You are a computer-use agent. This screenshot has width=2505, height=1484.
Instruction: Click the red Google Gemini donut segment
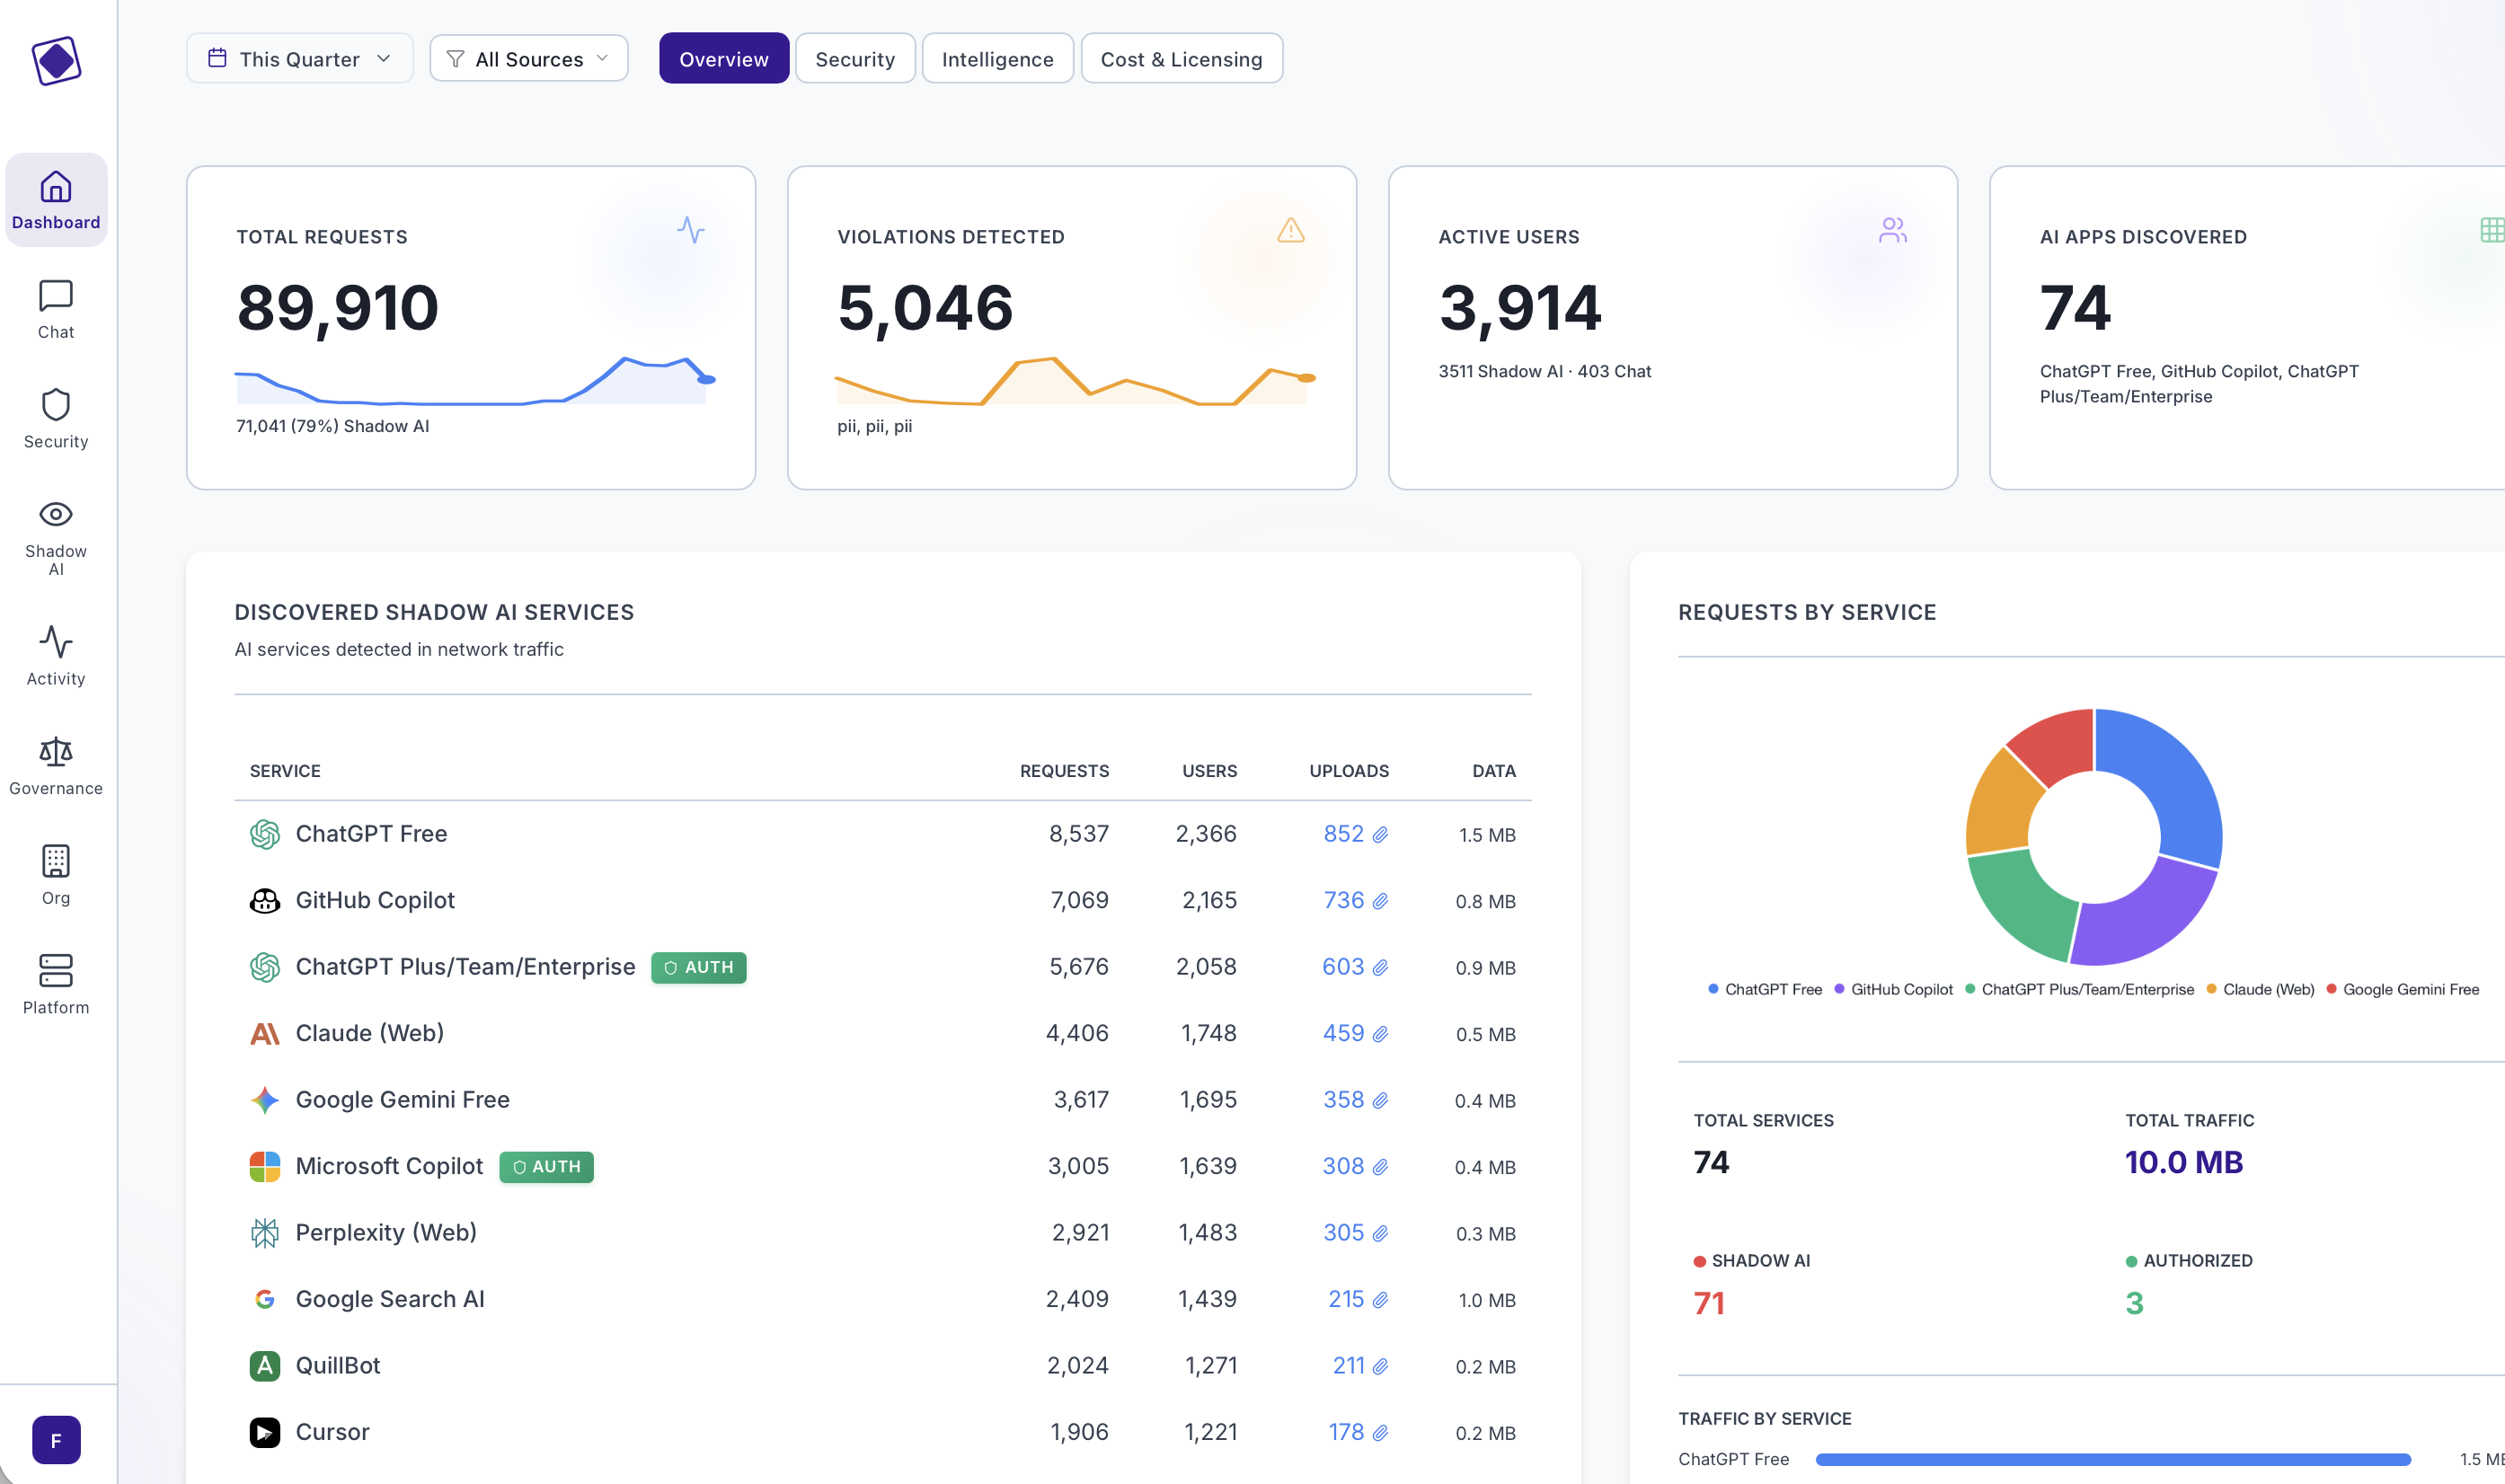click(x=2055, y=745)
